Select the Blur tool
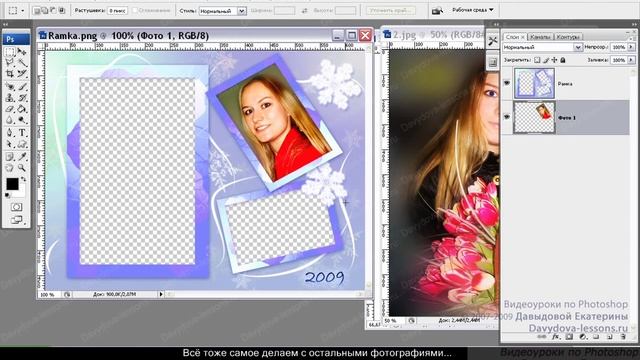Viewport: 640px width, 360px height. 10,120
